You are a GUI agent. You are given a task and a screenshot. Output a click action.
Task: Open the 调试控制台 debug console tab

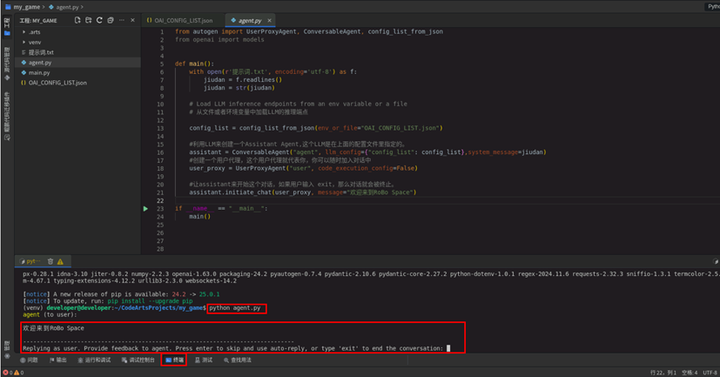[138, 360]
